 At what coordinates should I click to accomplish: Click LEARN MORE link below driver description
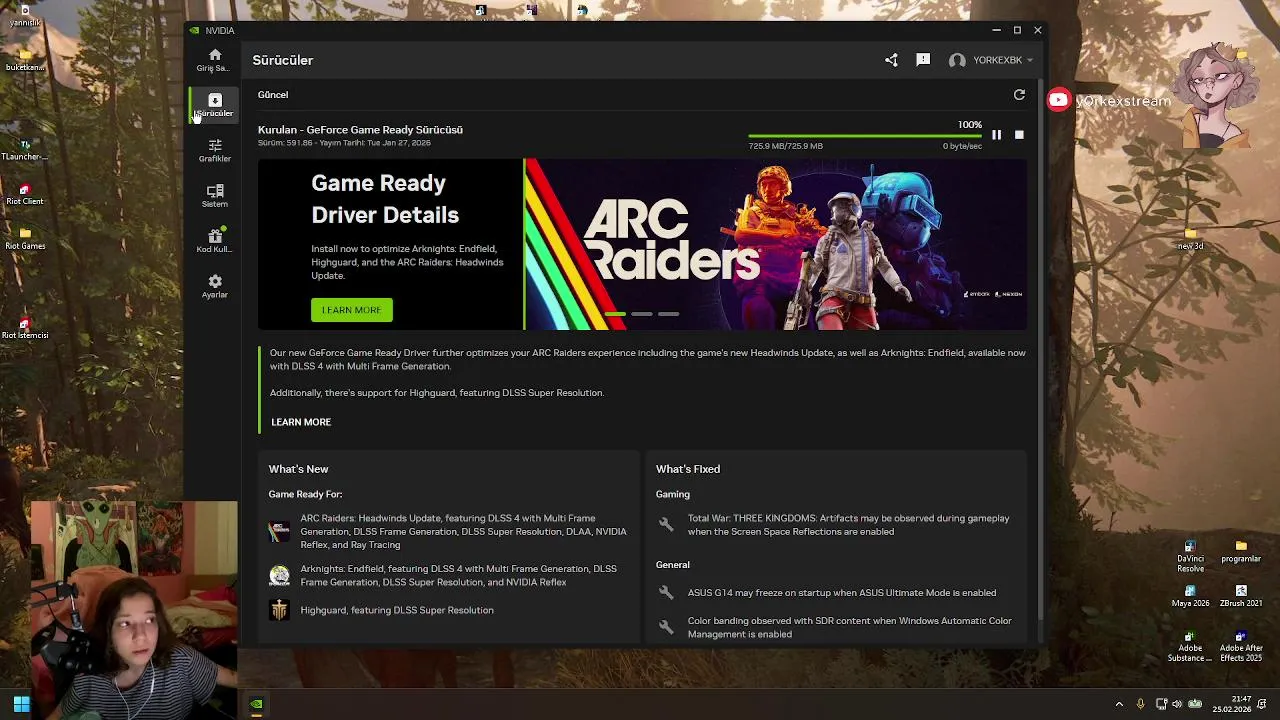[301, 422]
